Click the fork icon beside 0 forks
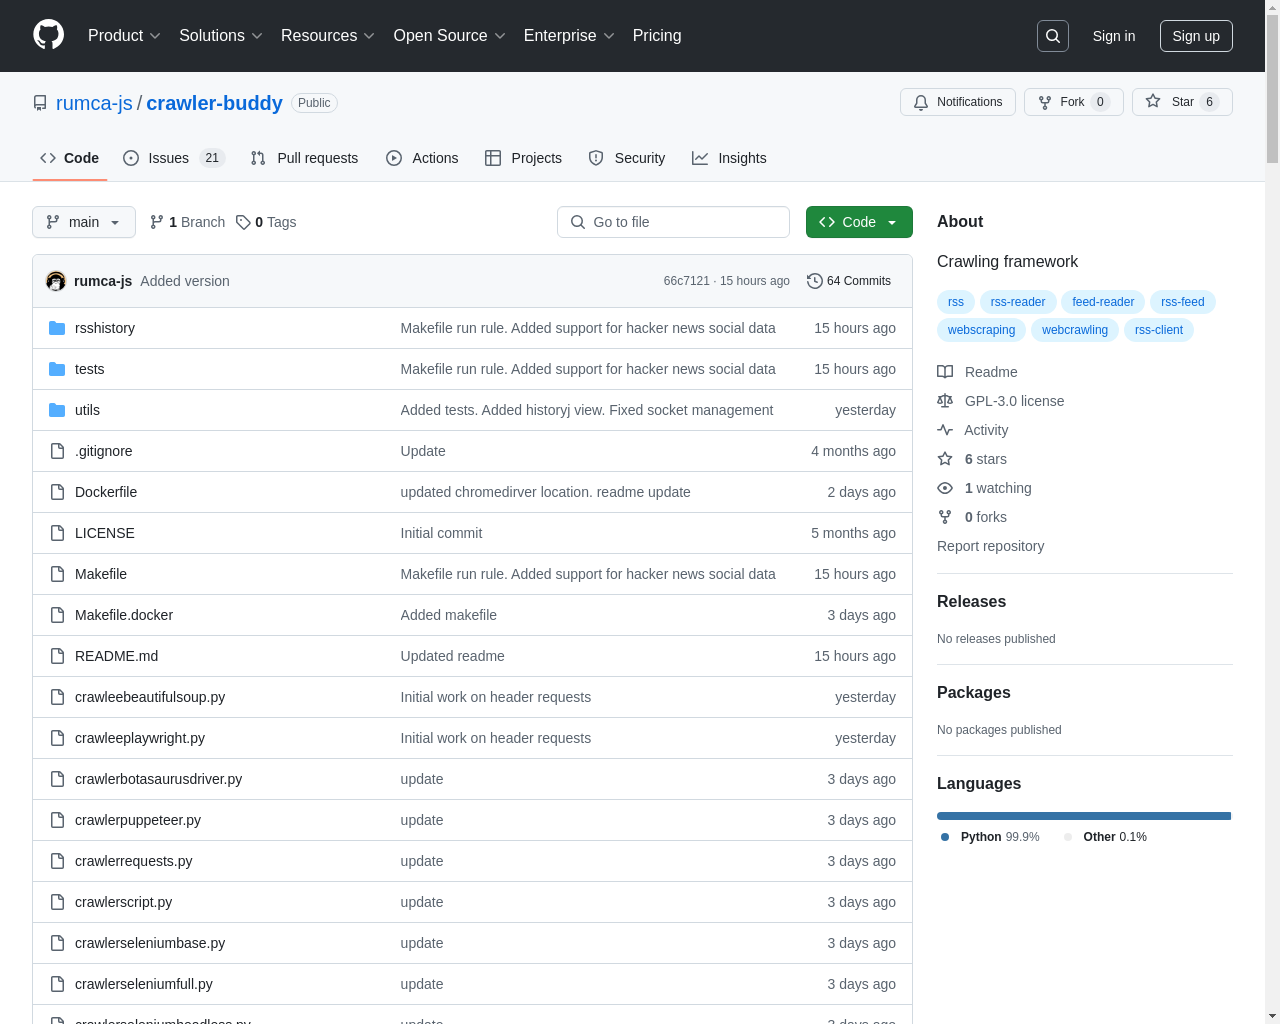This screenshot has height=1024, width=1280. (945, 517)
